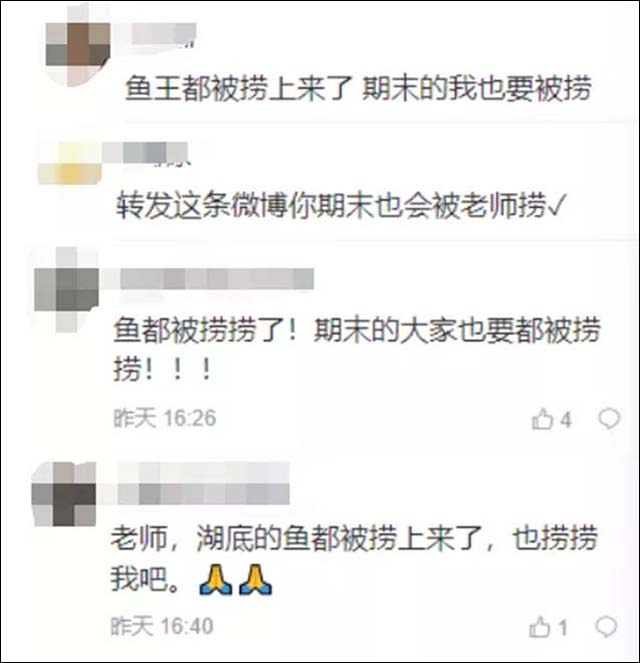Open blurred username above 鱼都被捞捞了 comment
Viewport: 640px width, 663px height.
click(208, 279)
